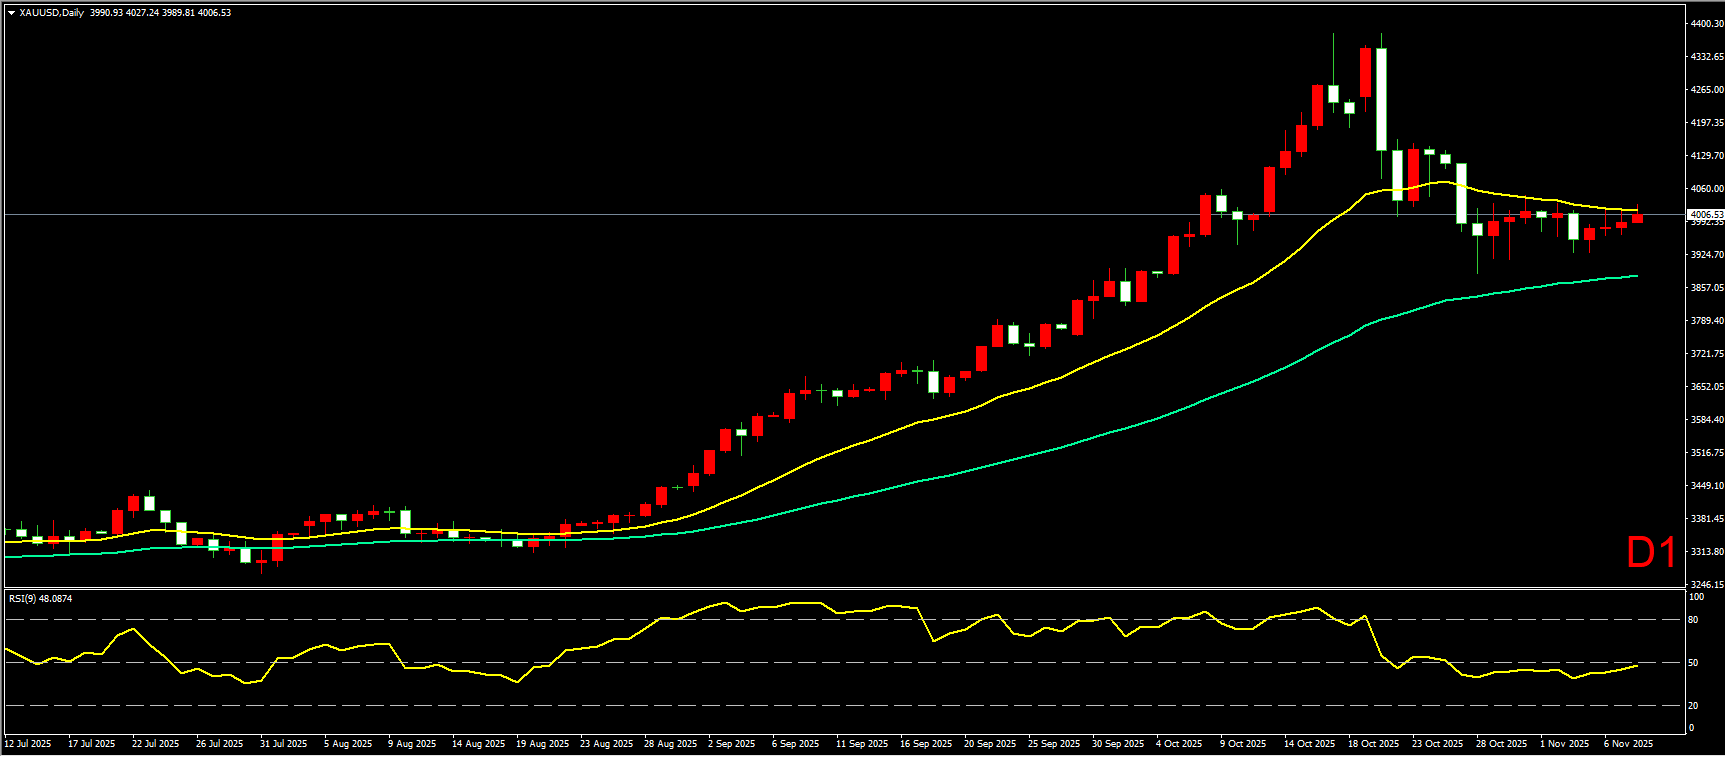Click the 4006.53 close value in the header
The height and width of the screenshot is (757, 1725).
coord(214,13)
